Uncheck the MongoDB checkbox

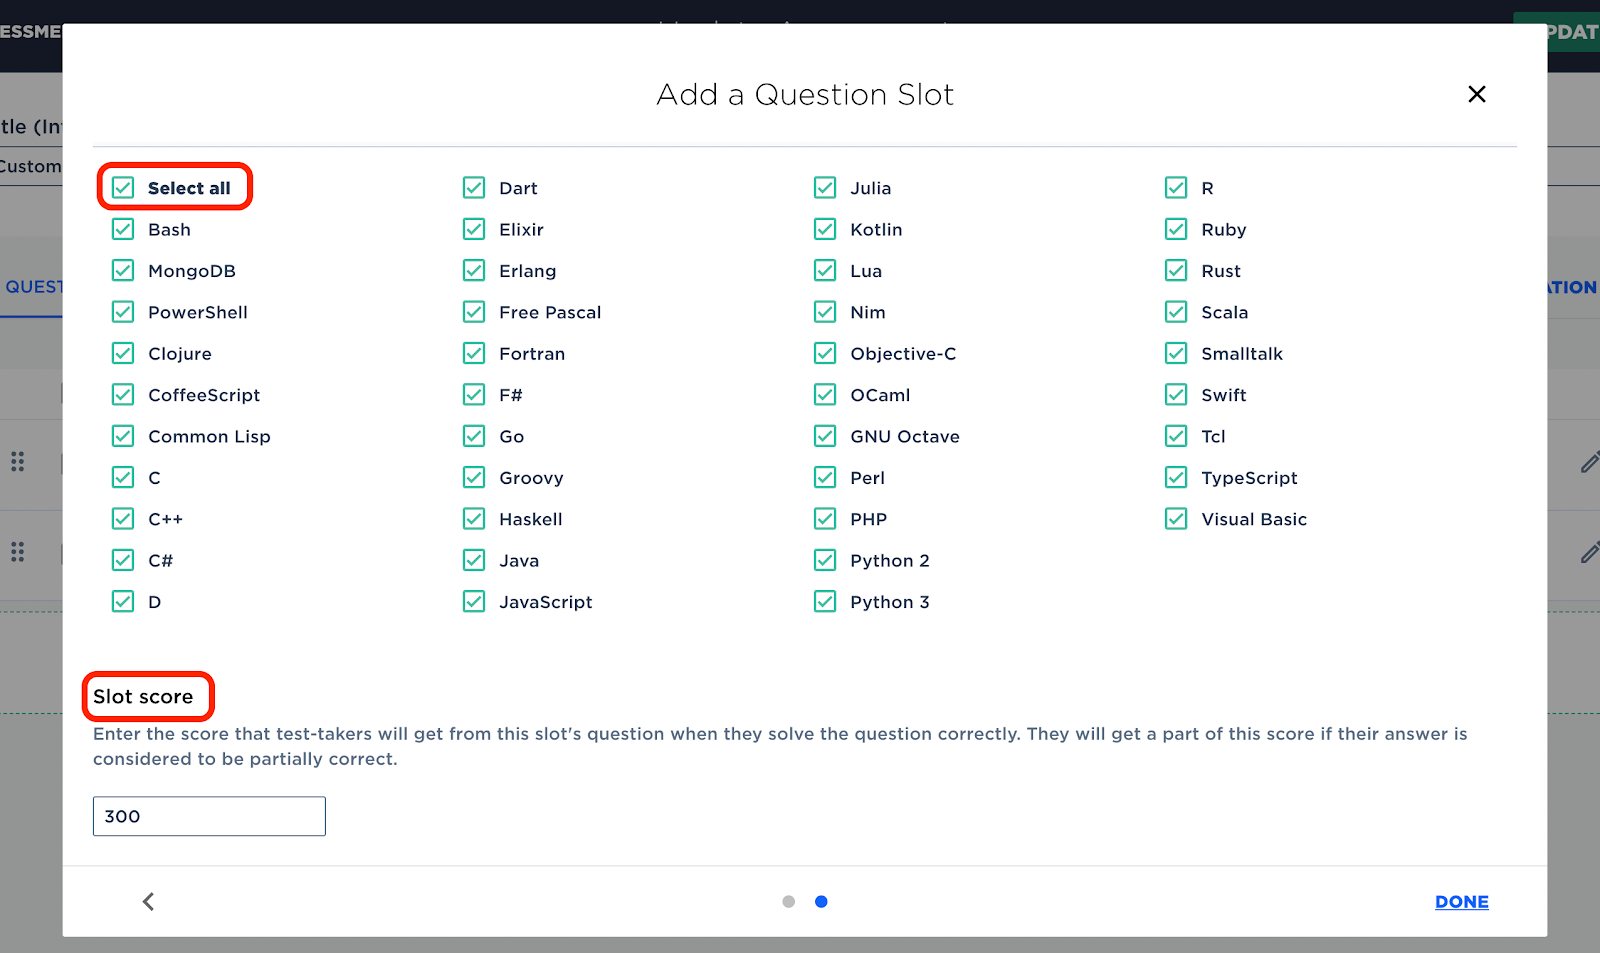coord(123,271)
